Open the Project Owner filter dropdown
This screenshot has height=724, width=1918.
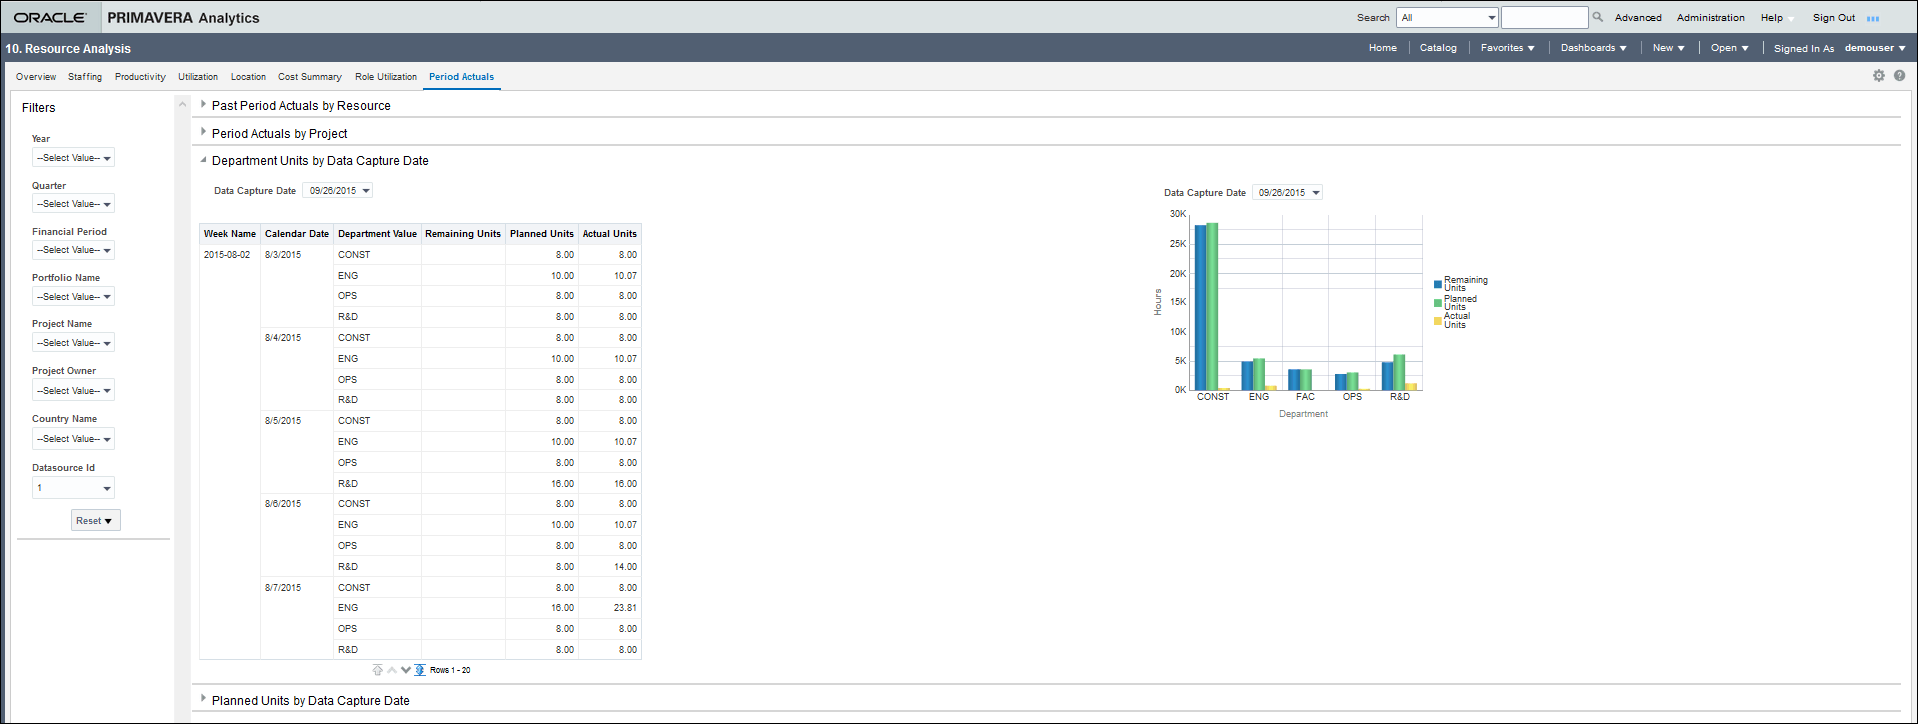pyautogui.click(x=74, y=391)
